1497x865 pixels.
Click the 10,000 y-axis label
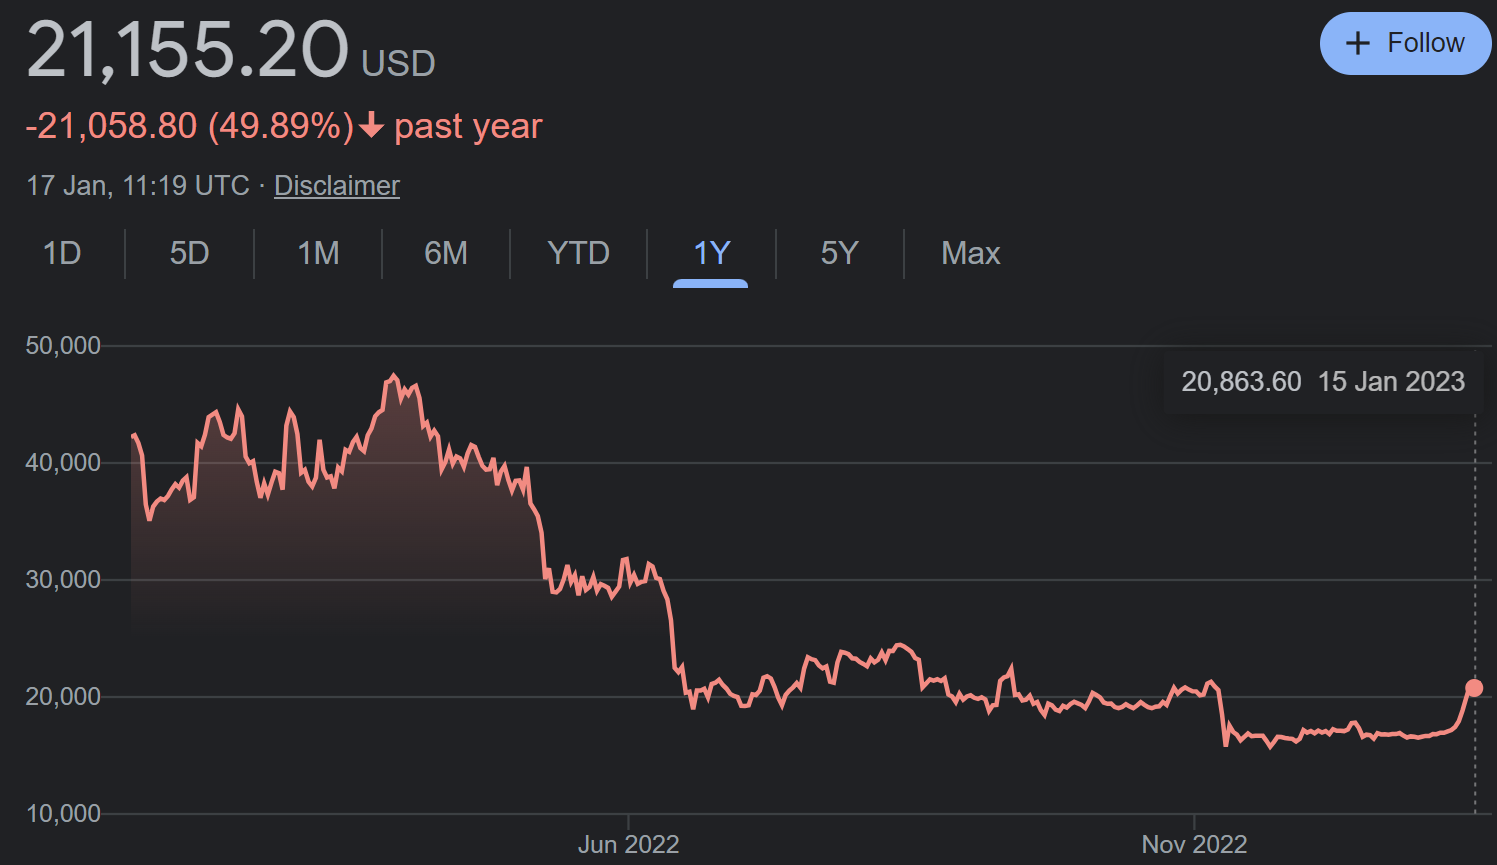63,814
